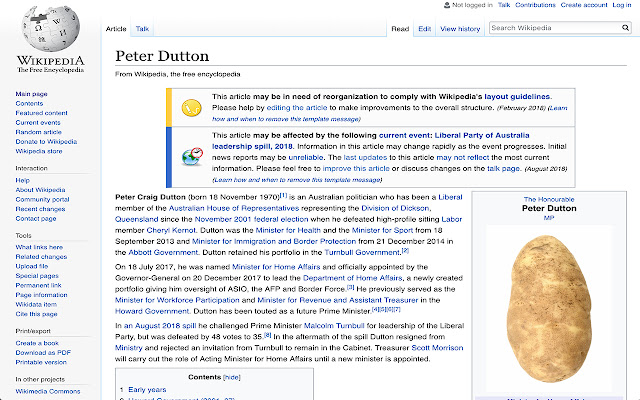Open Contact page
The width and height of the screenshot is (640, 400).
point(36,219)
